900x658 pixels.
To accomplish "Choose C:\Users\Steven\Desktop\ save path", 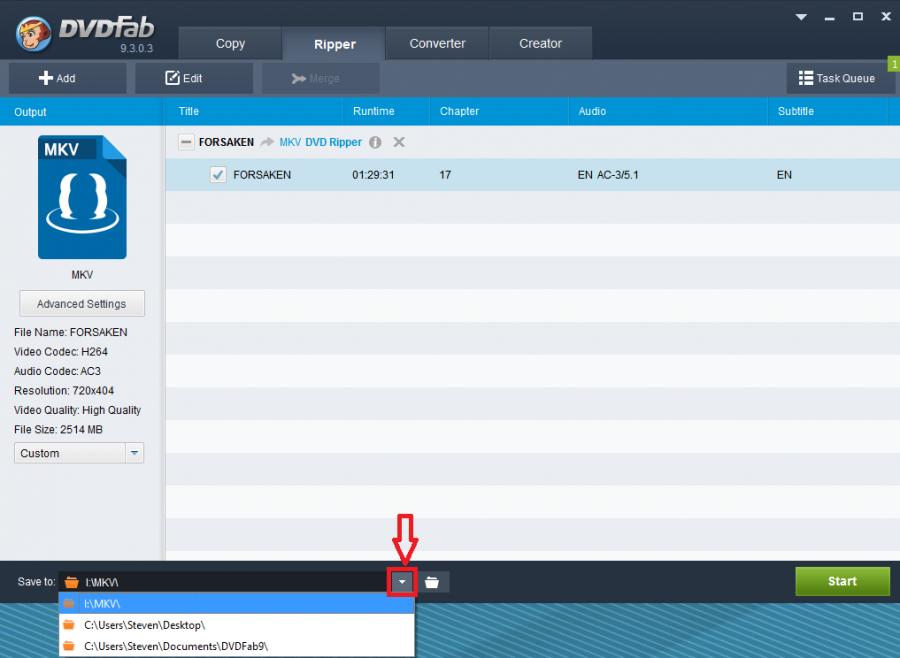I will [236, 625].
